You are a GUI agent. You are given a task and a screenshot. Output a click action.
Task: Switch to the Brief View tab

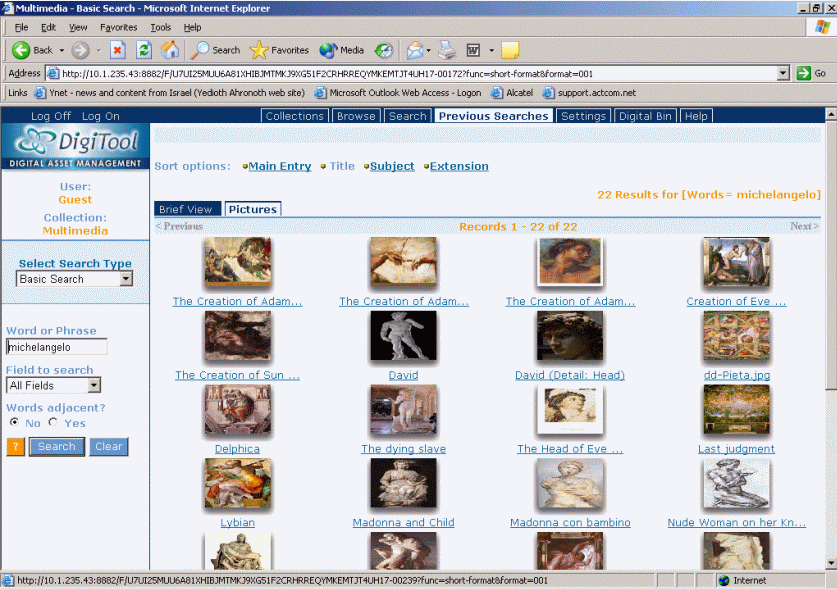tap(186, 209)
